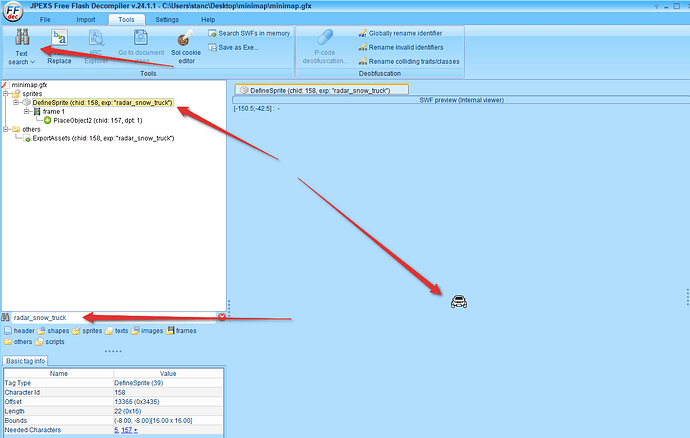Follow the needed character 157 link

(127, 430)
